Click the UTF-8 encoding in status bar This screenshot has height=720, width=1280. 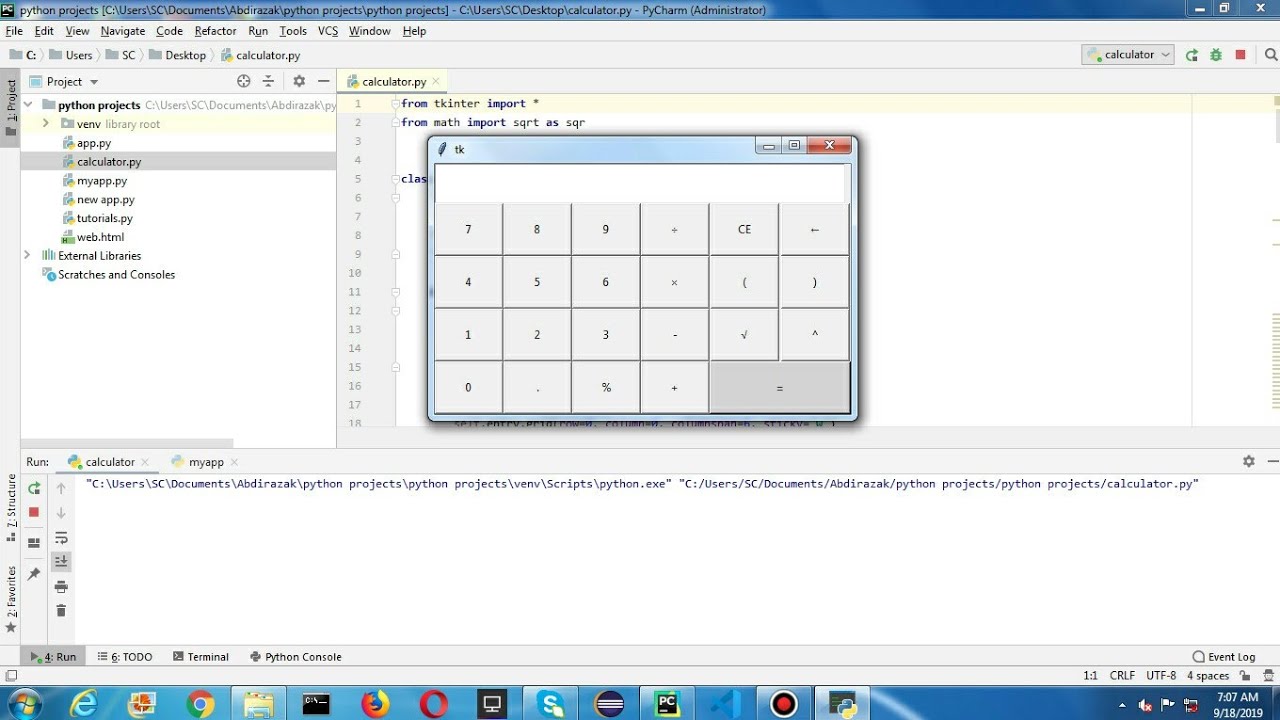pyautogui.click(x=1161, y=675)
